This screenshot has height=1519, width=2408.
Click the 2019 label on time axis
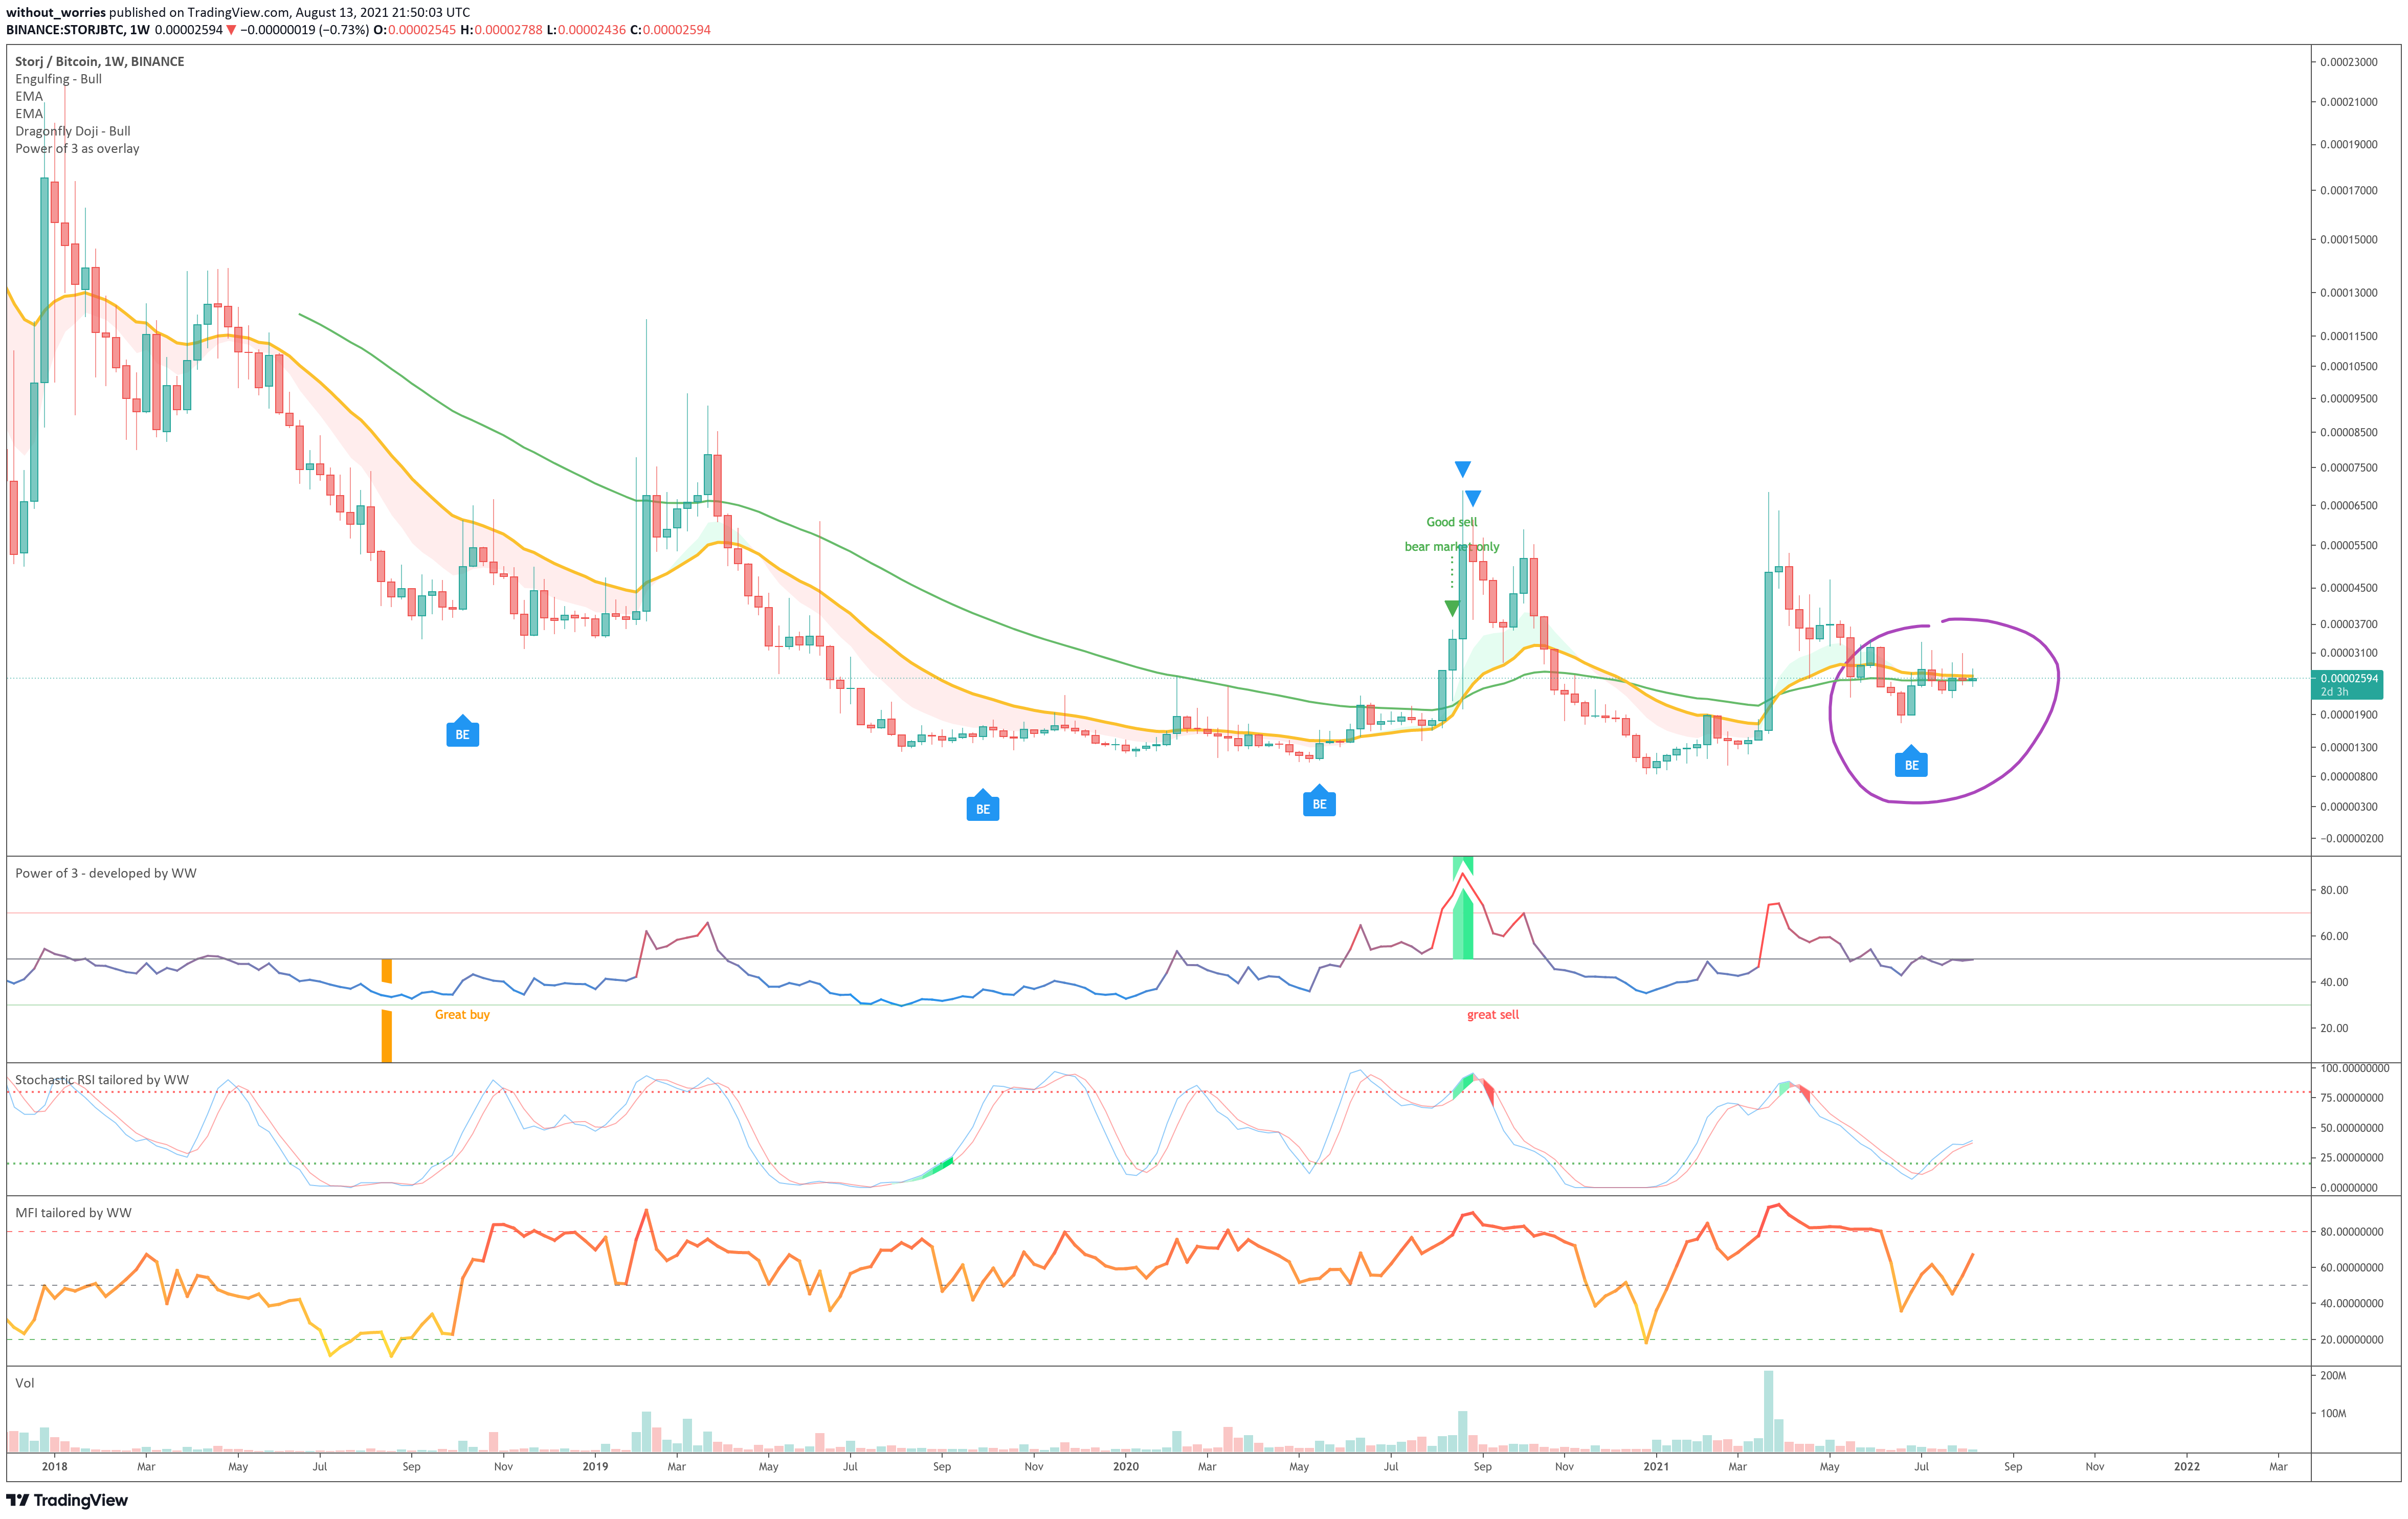pyautogui.click(x=595, y=1466)
